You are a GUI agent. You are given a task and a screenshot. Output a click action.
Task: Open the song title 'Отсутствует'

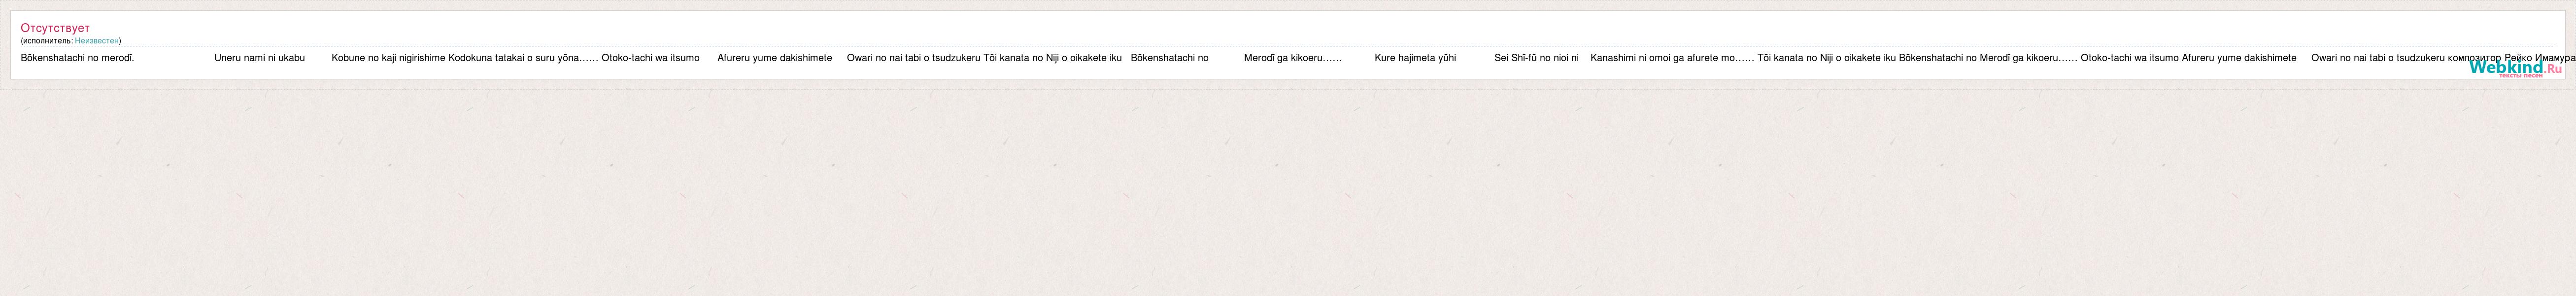(55, 28)
